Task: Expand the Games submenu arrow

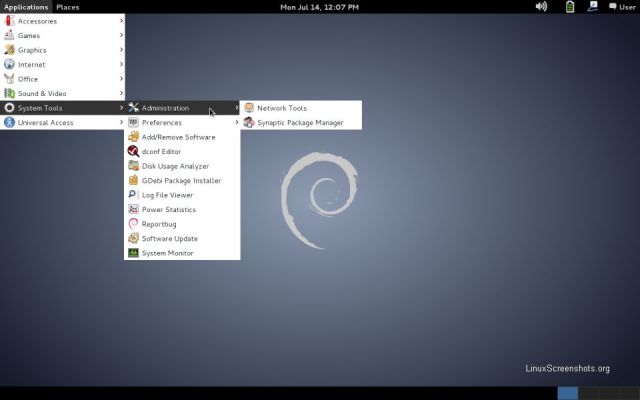Action: [x=121, y=35]
